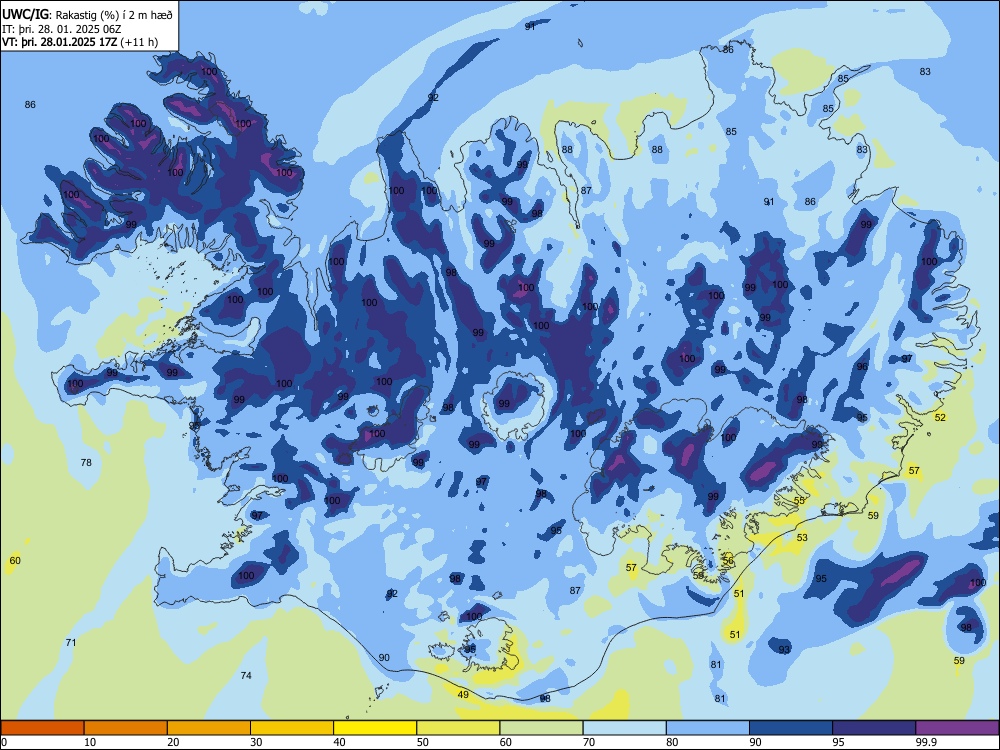Image resolution: width=1000 pixels, height=750 pixels.
Task: Click the legend tick label '70'
Action: tap(589, 742)
